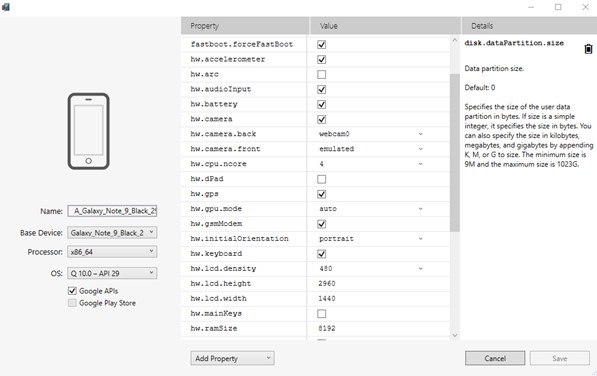This screenshot has height=376, width=597.
Task: Toggle hw.gsmModem checkbox
Action: [321, 224]
